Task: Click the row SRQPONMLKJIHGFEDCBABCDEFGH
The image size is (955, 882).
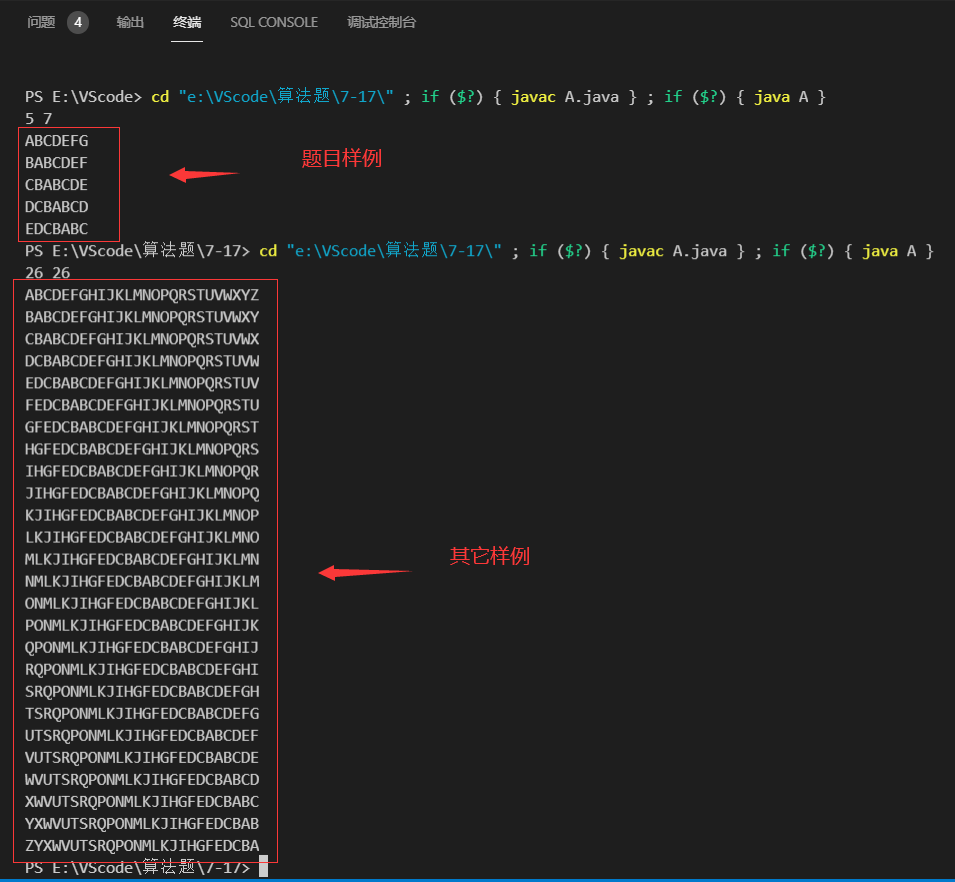Action: [x=142, y=691]
